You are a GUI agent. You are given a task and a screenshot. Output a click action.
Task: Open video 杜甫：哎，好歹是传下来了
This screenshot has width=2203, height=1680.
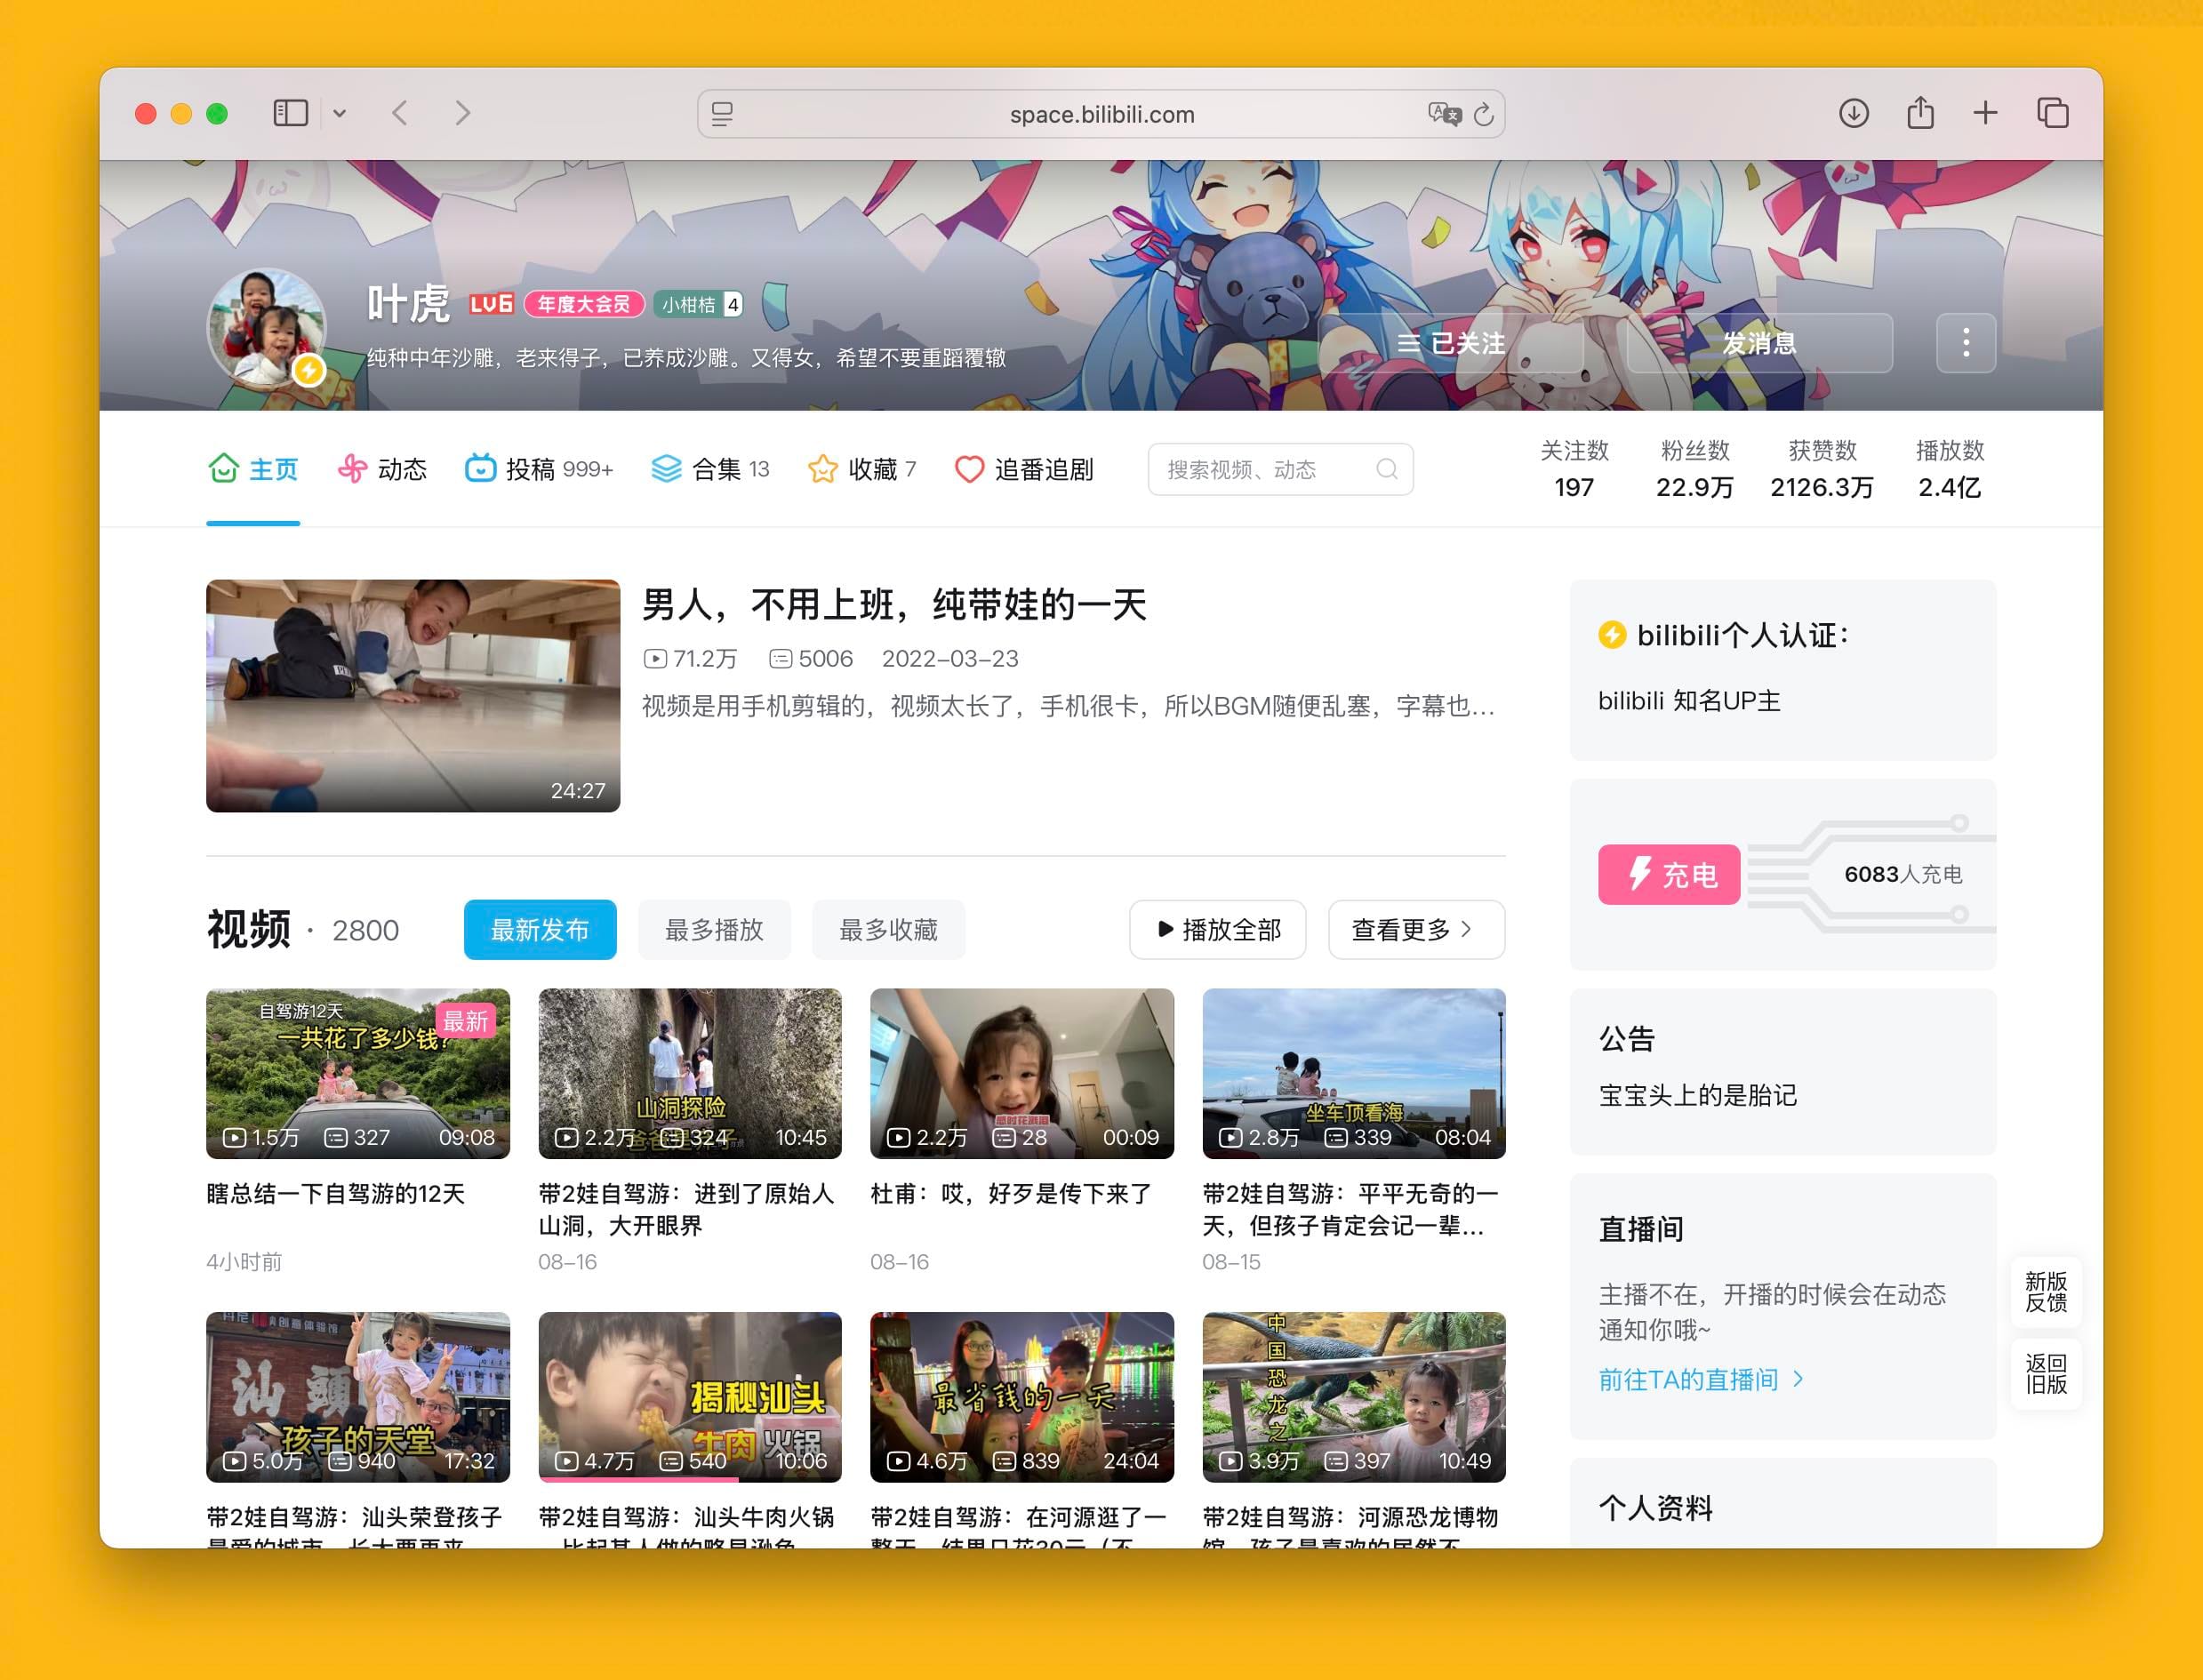[1022, 1074]
